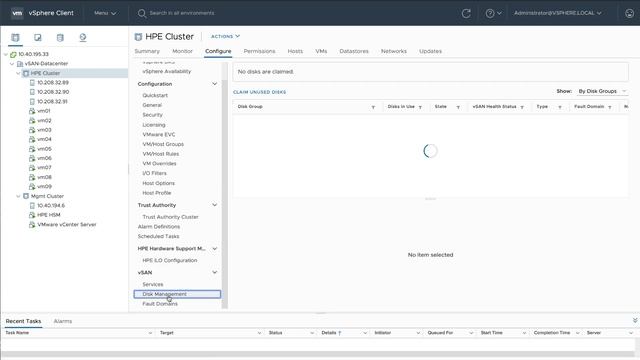The height and width of the screenshot is (360, 640).
Task: Open Licensing configuration page
Action: click(153, 124)
